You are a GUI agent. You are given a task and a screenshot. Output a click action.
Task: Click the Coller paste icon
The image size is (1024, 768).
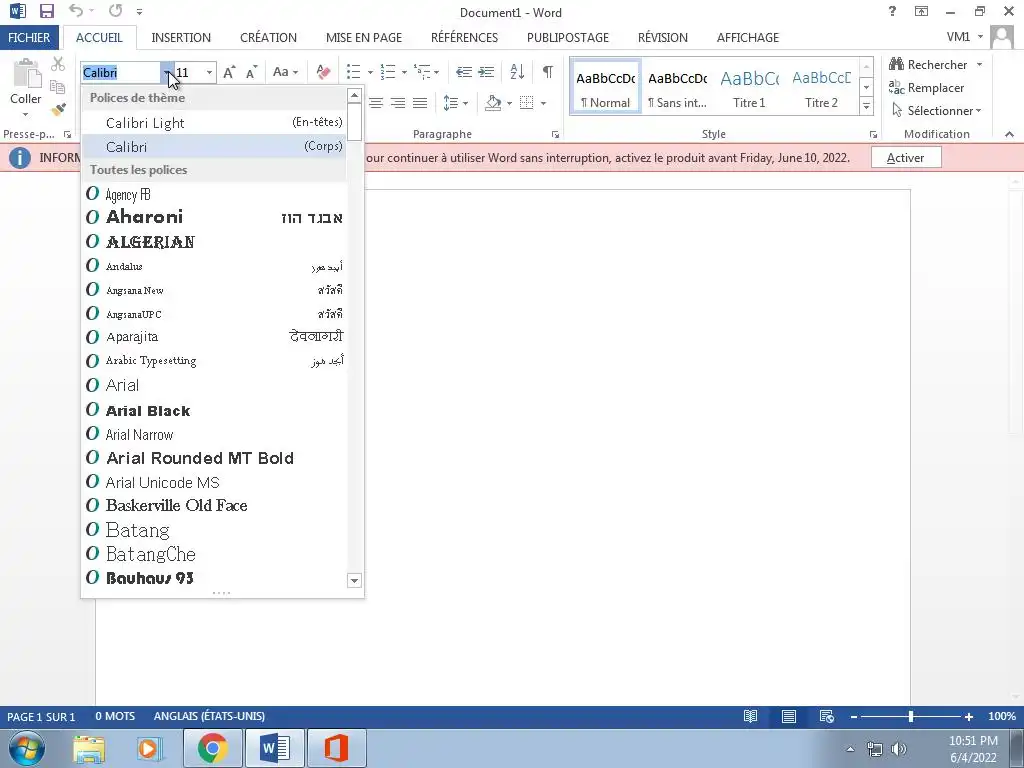(26, 74)
